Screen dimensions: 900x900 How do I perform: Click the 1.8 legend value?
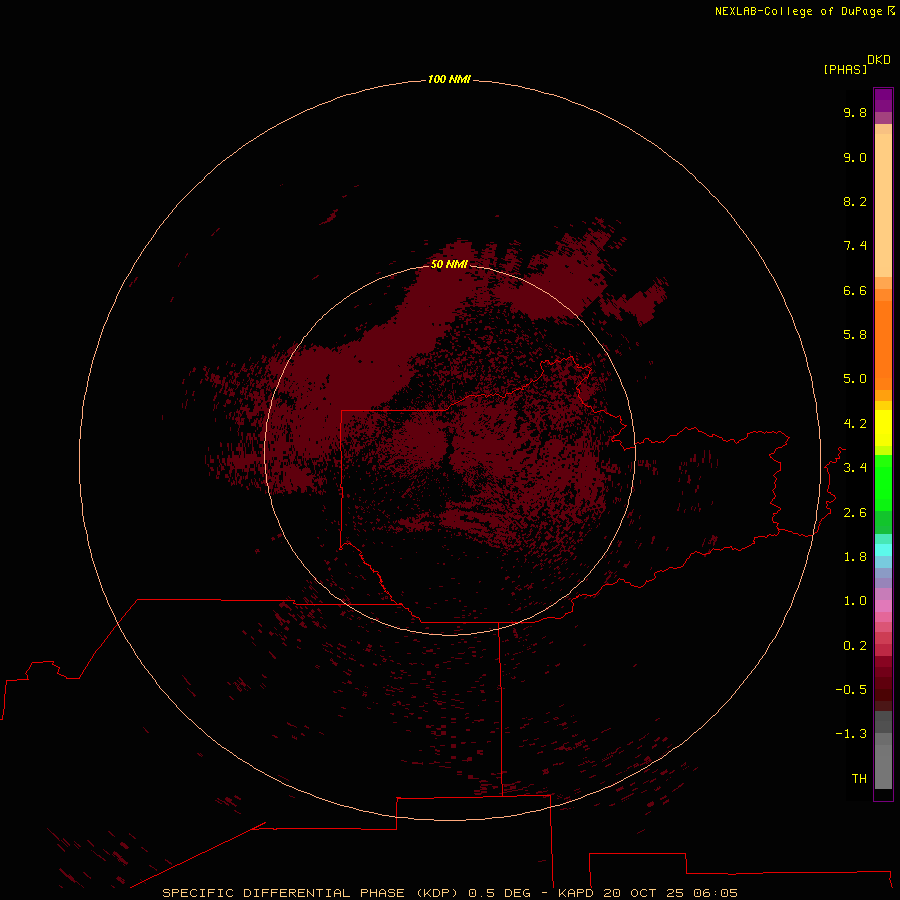pyautogui.click(x=855, y=557)
